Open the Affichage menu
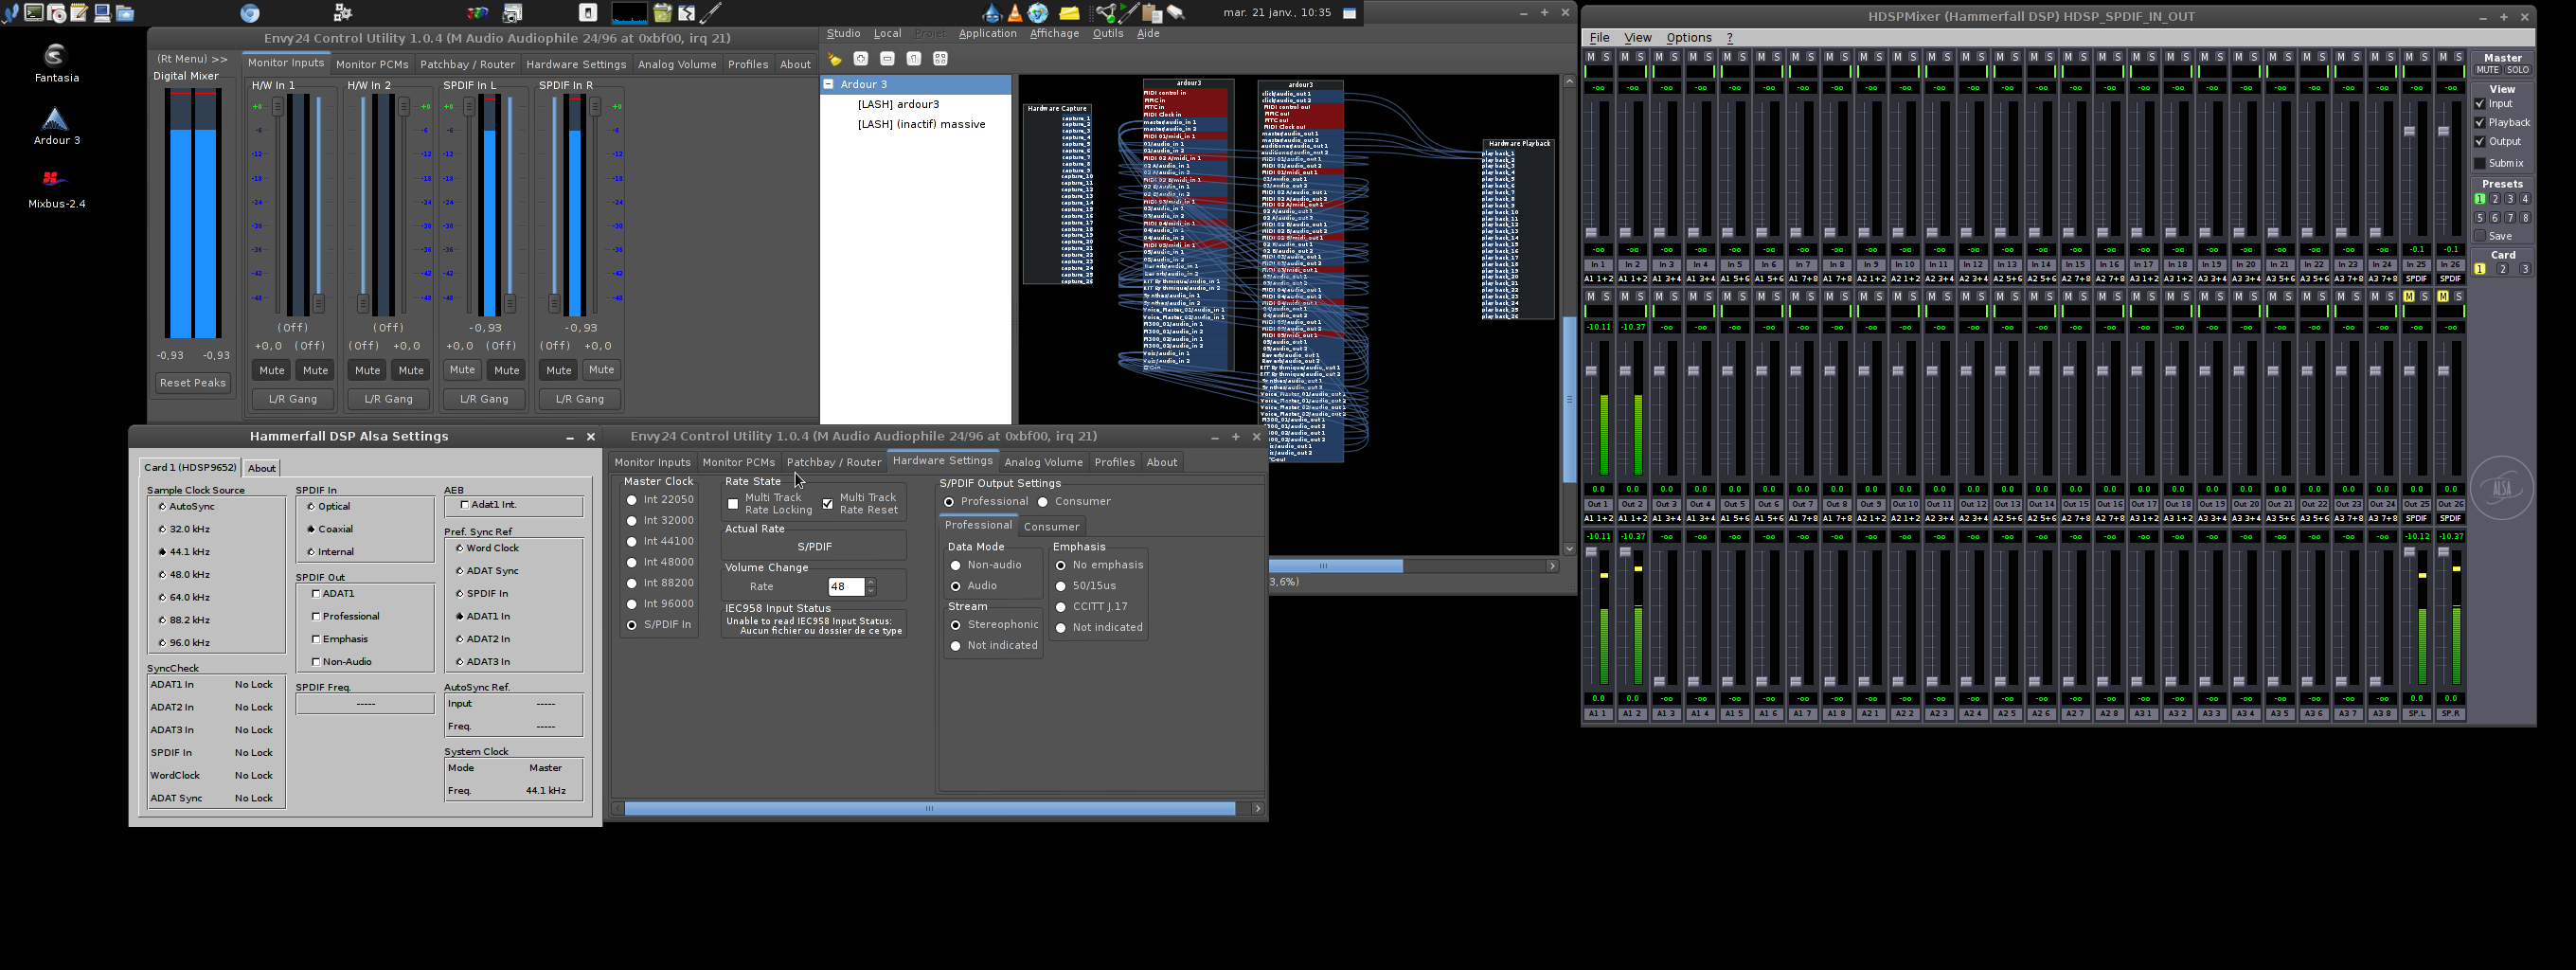This screenshot has width=2576, height=970. click(x=1054, y=33)
